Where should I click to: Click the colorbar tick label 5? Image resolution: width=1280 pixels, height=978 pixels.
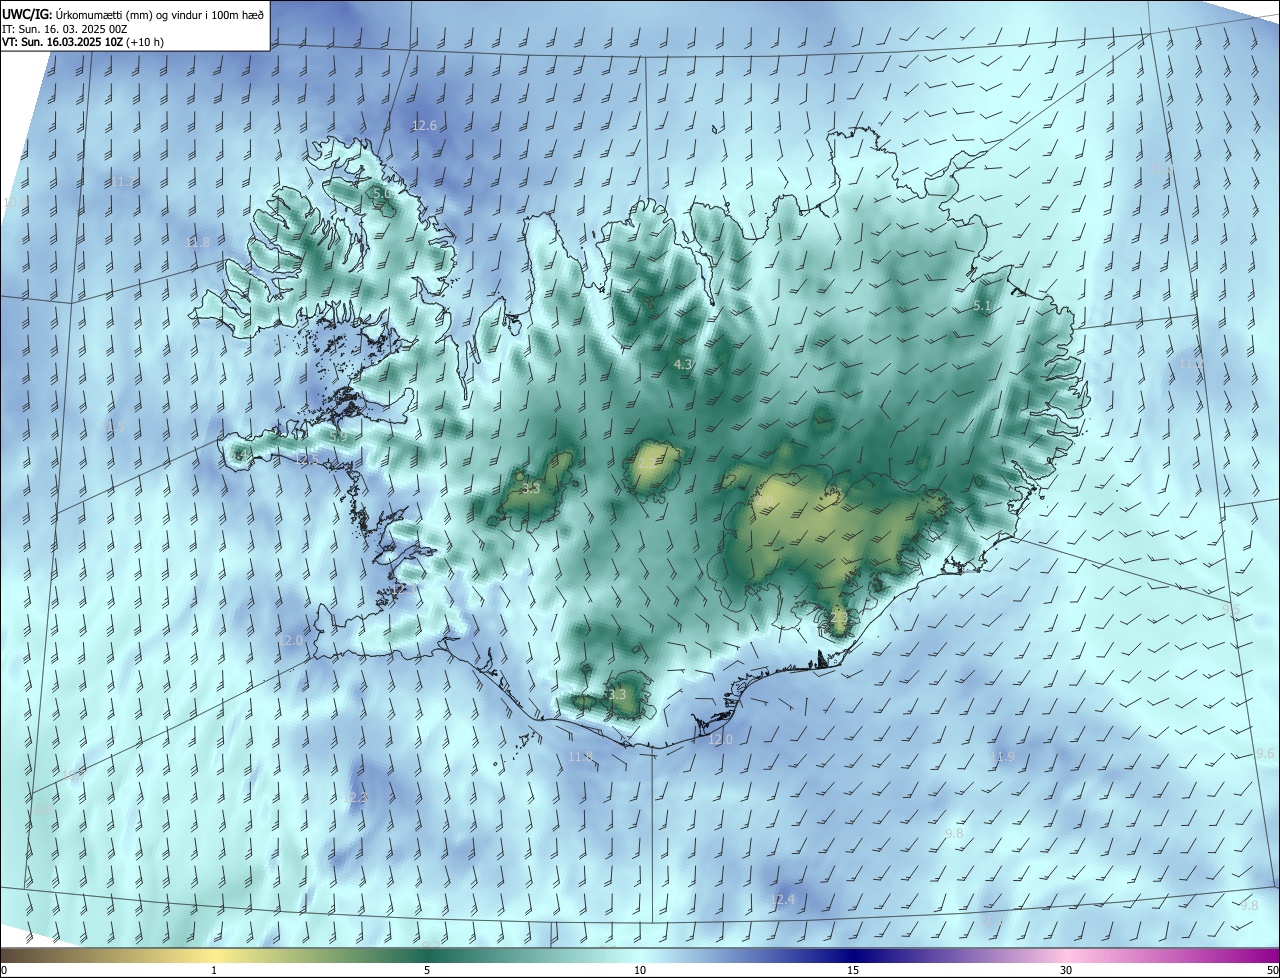pos(427,970)
